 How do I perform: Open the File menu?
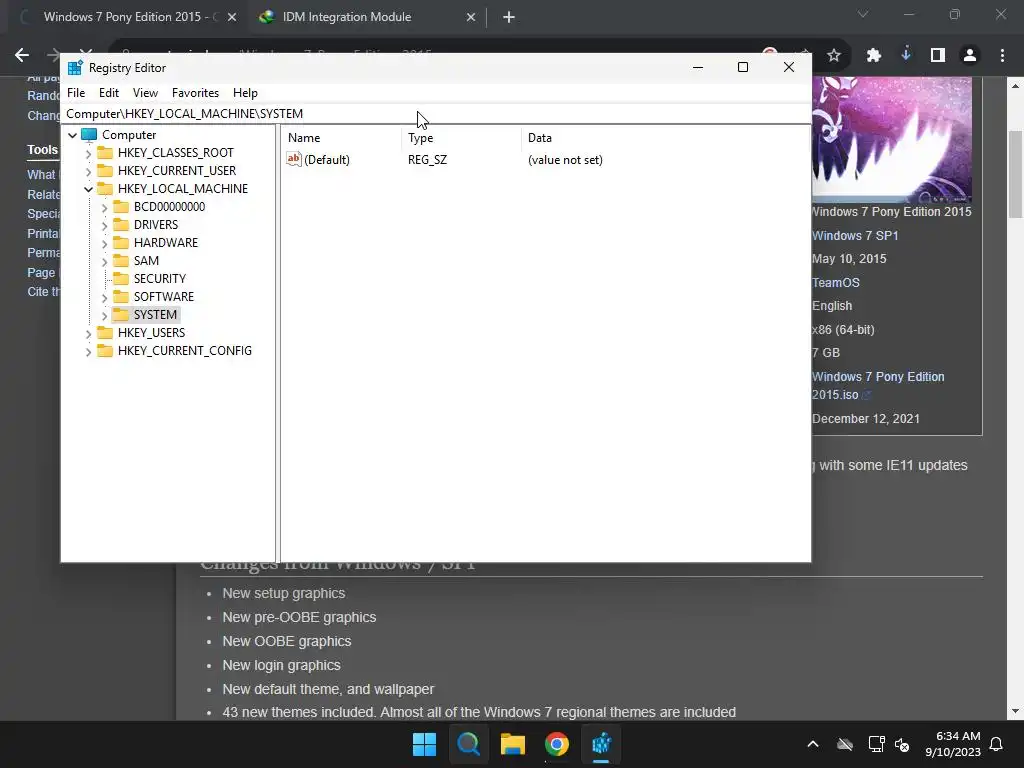(x=76, y=93)
